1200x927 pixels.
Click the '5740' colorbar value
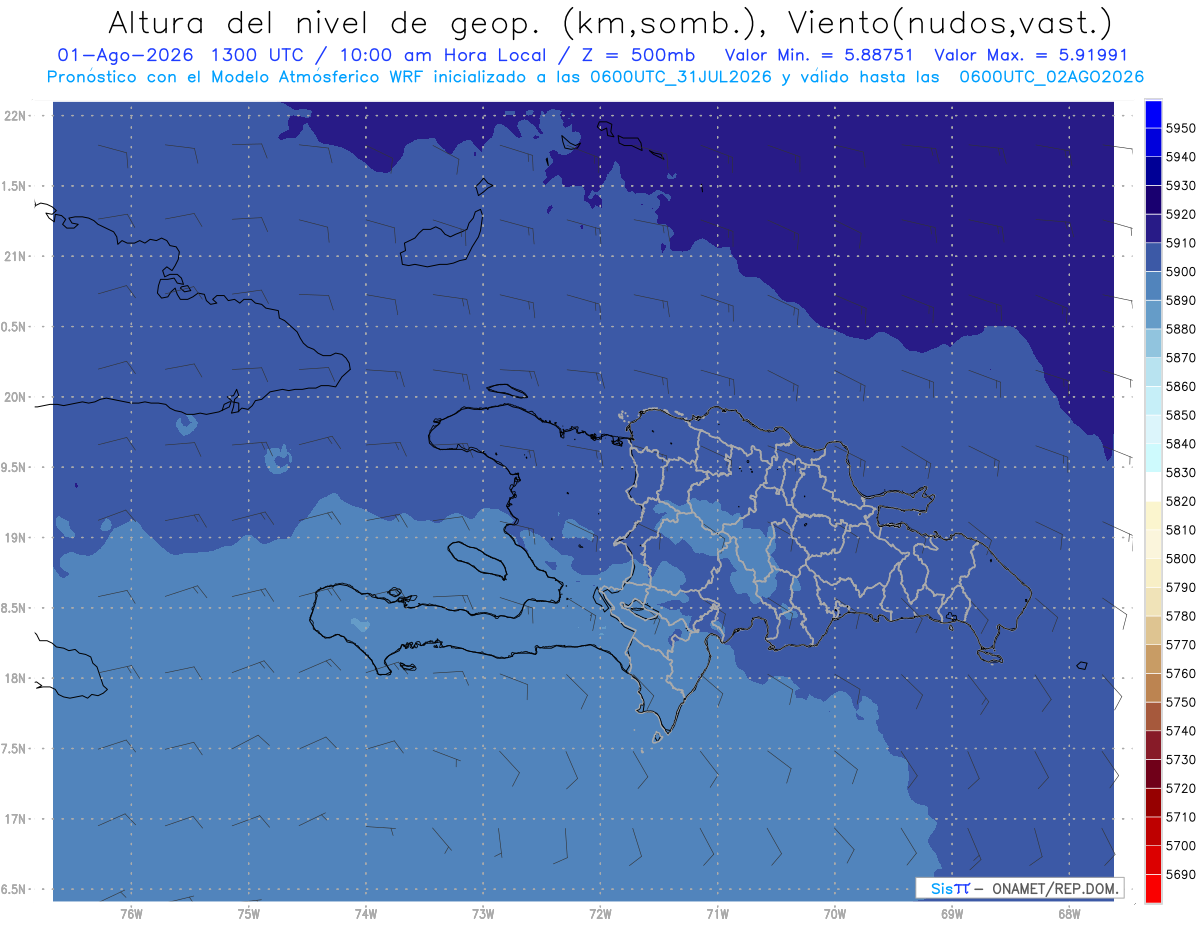[1181, 731]
